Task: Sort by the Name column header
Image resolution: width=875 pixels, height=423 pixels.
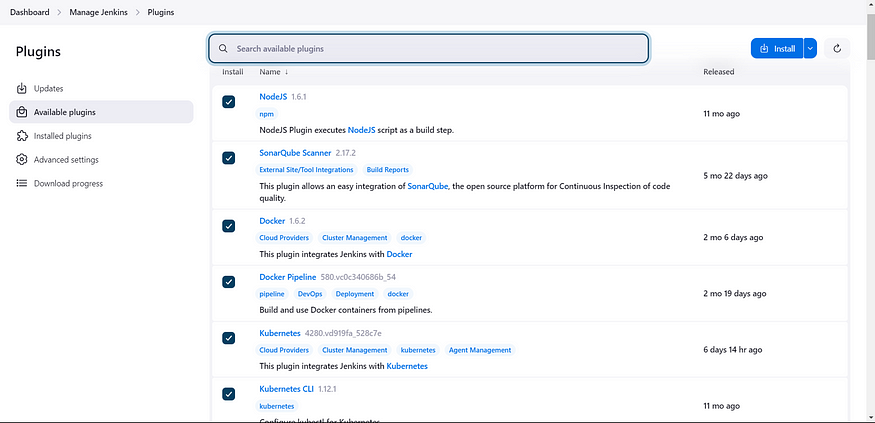Action: pyautogui.click(x=273, y=72)
